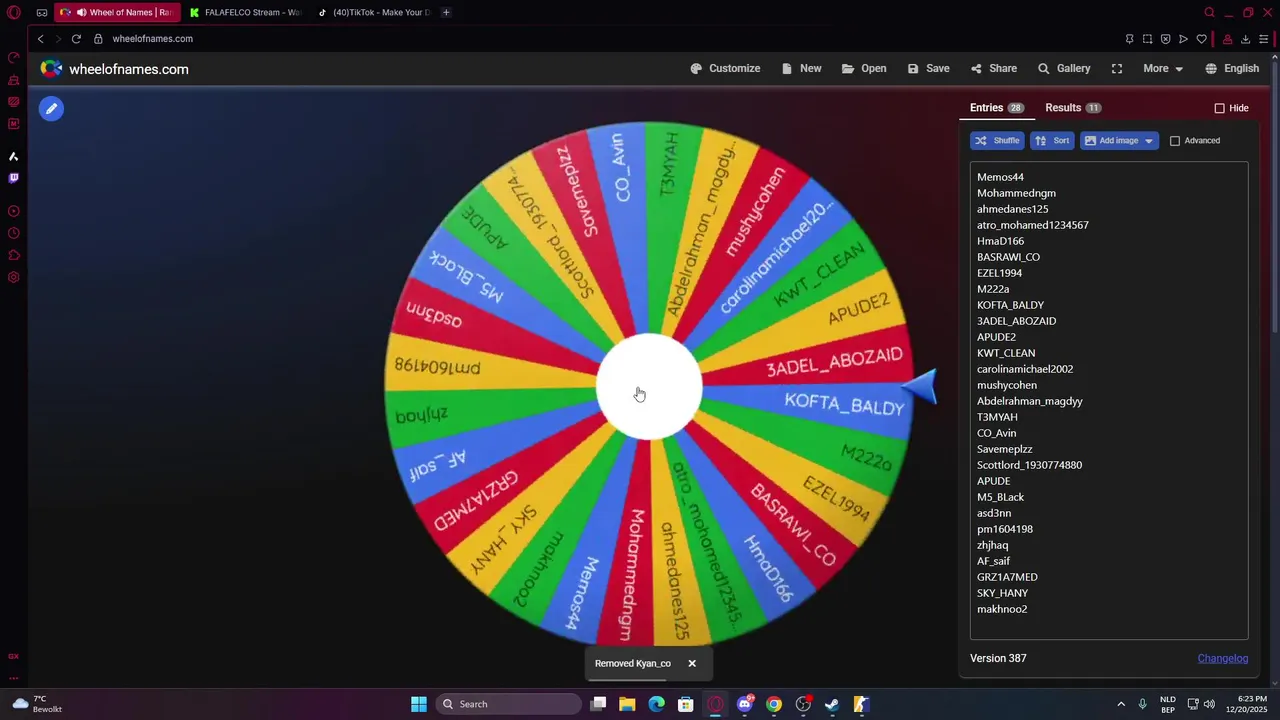Open the wheel Gallery
The width and height of the screenshot is (1280, 720).
click(1063, 68)
